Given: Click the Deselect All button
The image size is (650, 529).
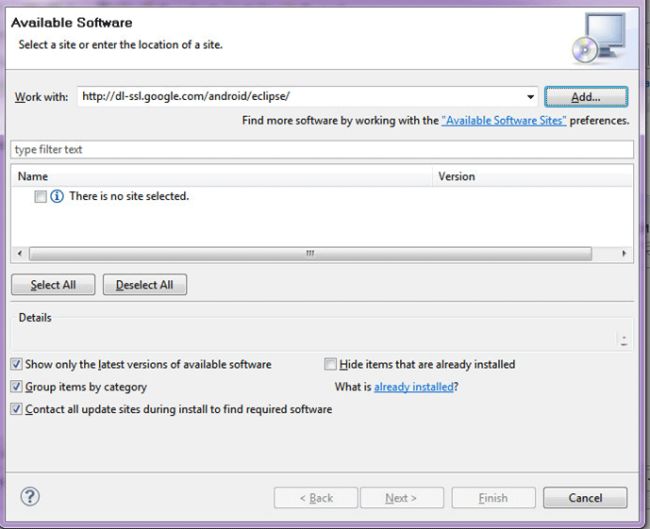Looking at the screenshot, I should pyautogui.click(x=144, y=285).
